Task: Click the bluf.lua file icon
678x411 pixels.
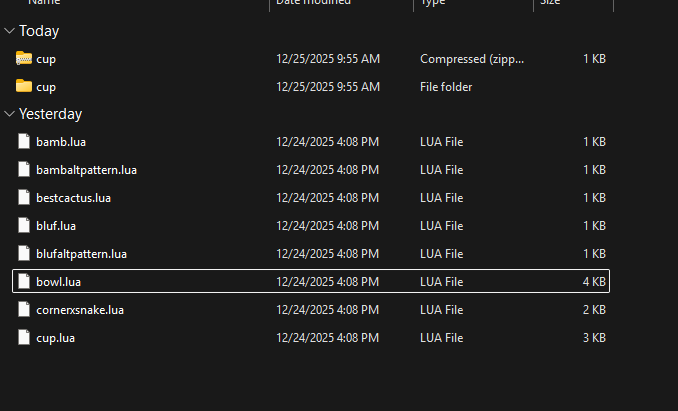Action: point(24,226)
